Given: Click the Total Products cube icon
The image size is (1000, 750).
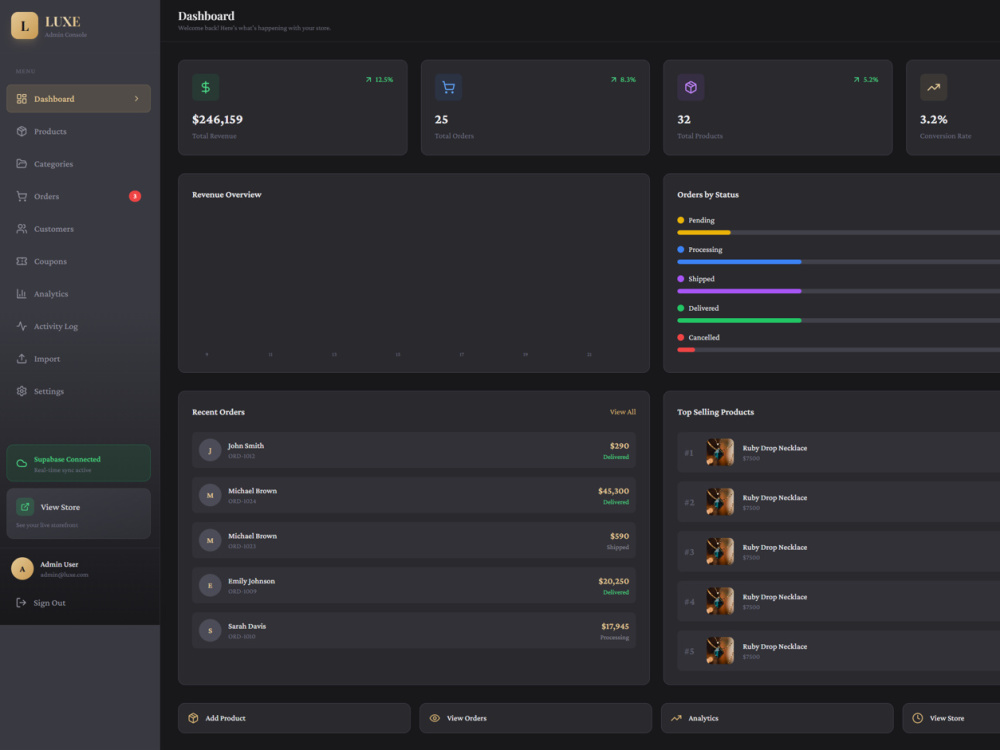Looking at the screenshot, I should click(x=691, y=87).
